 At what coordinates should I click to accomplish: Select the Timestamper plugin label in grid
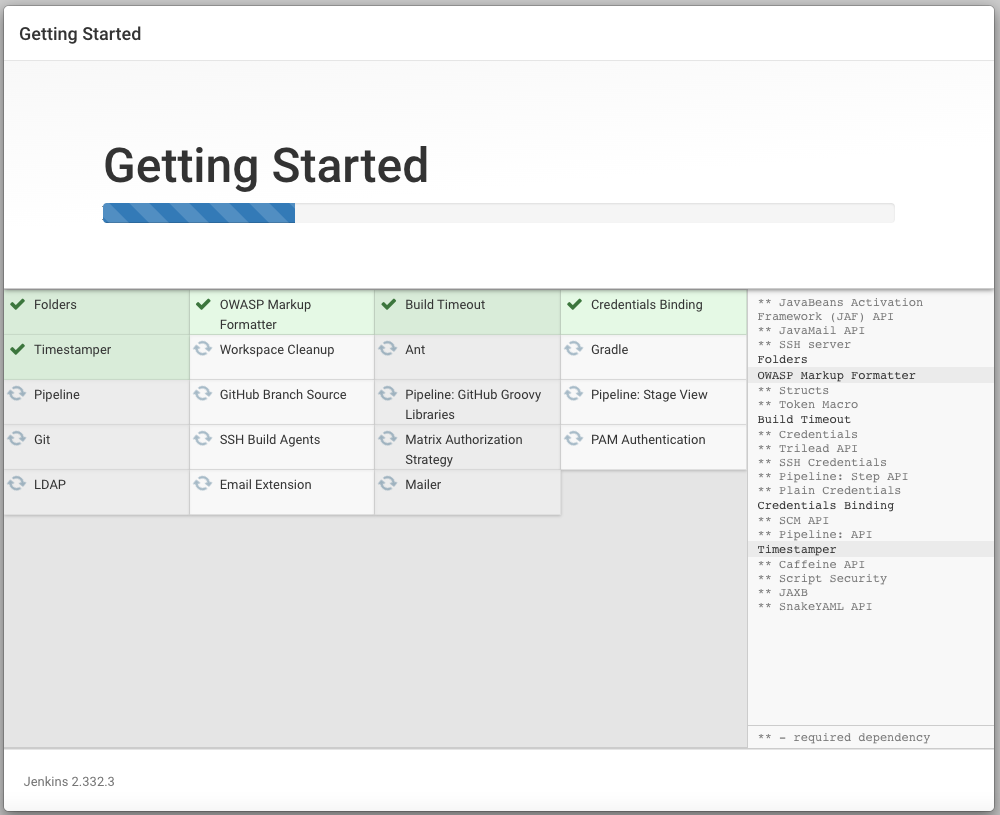73,349
